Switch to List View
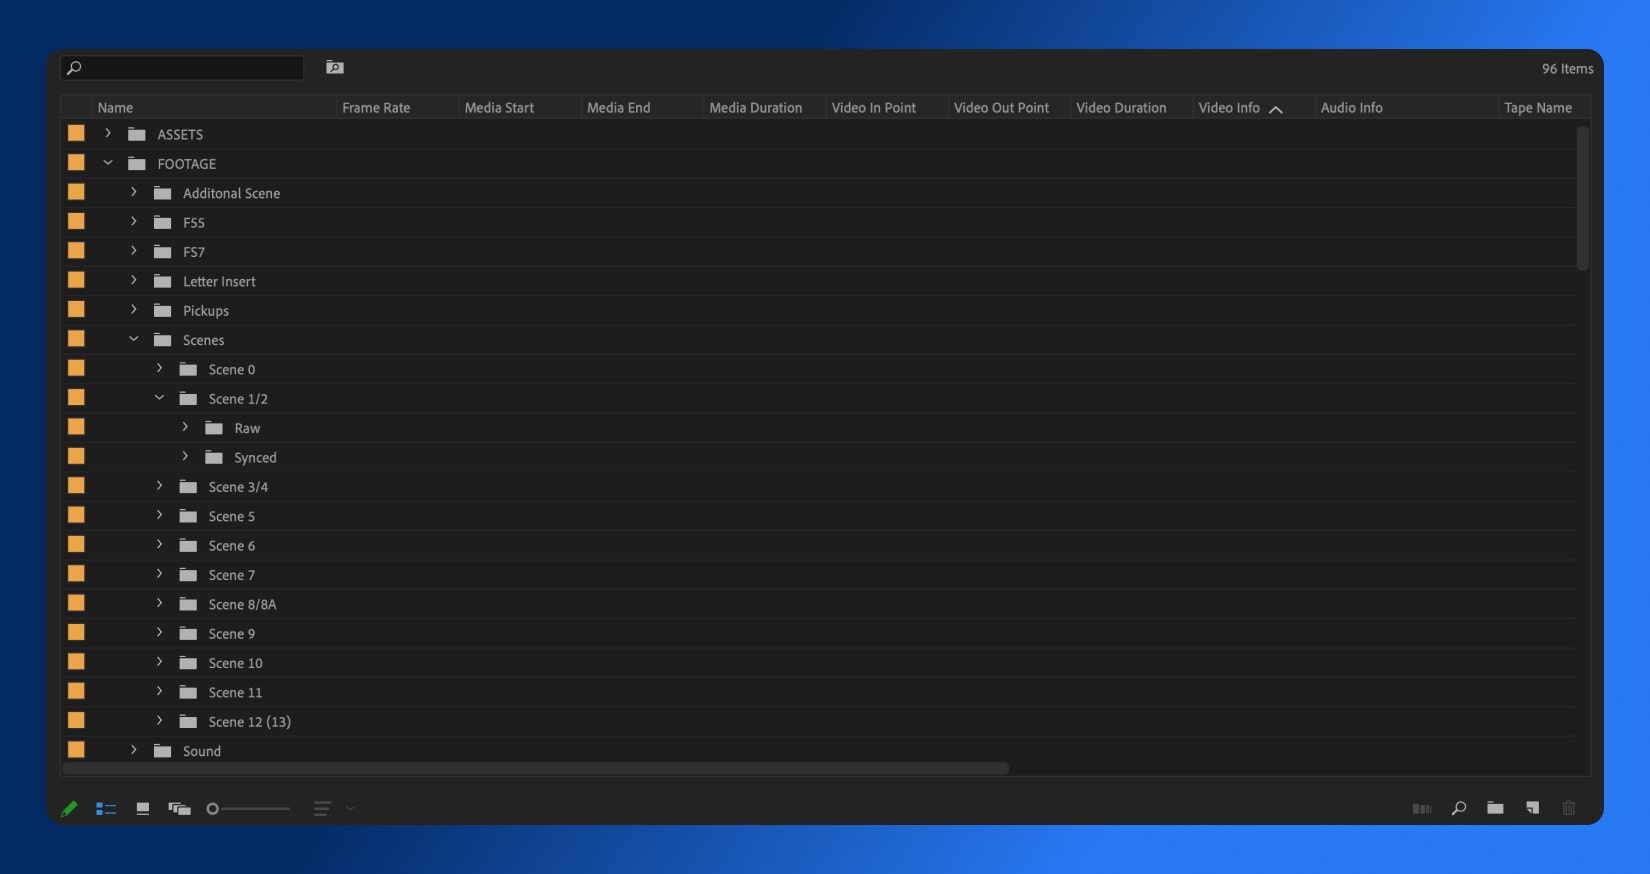 point(106,809)
